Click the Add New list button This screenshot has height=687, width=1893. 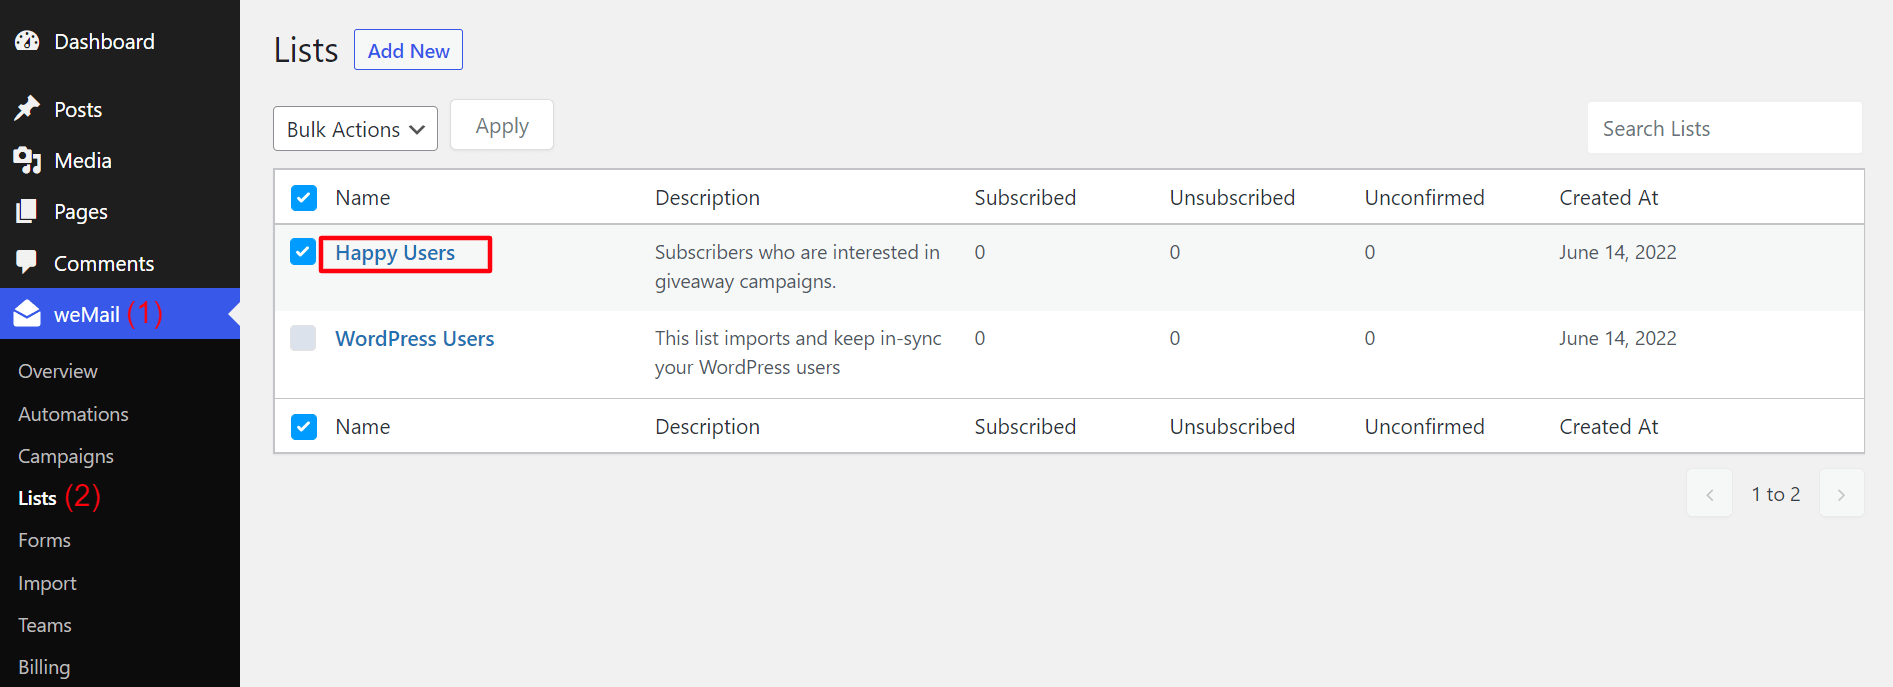point(408,50)
